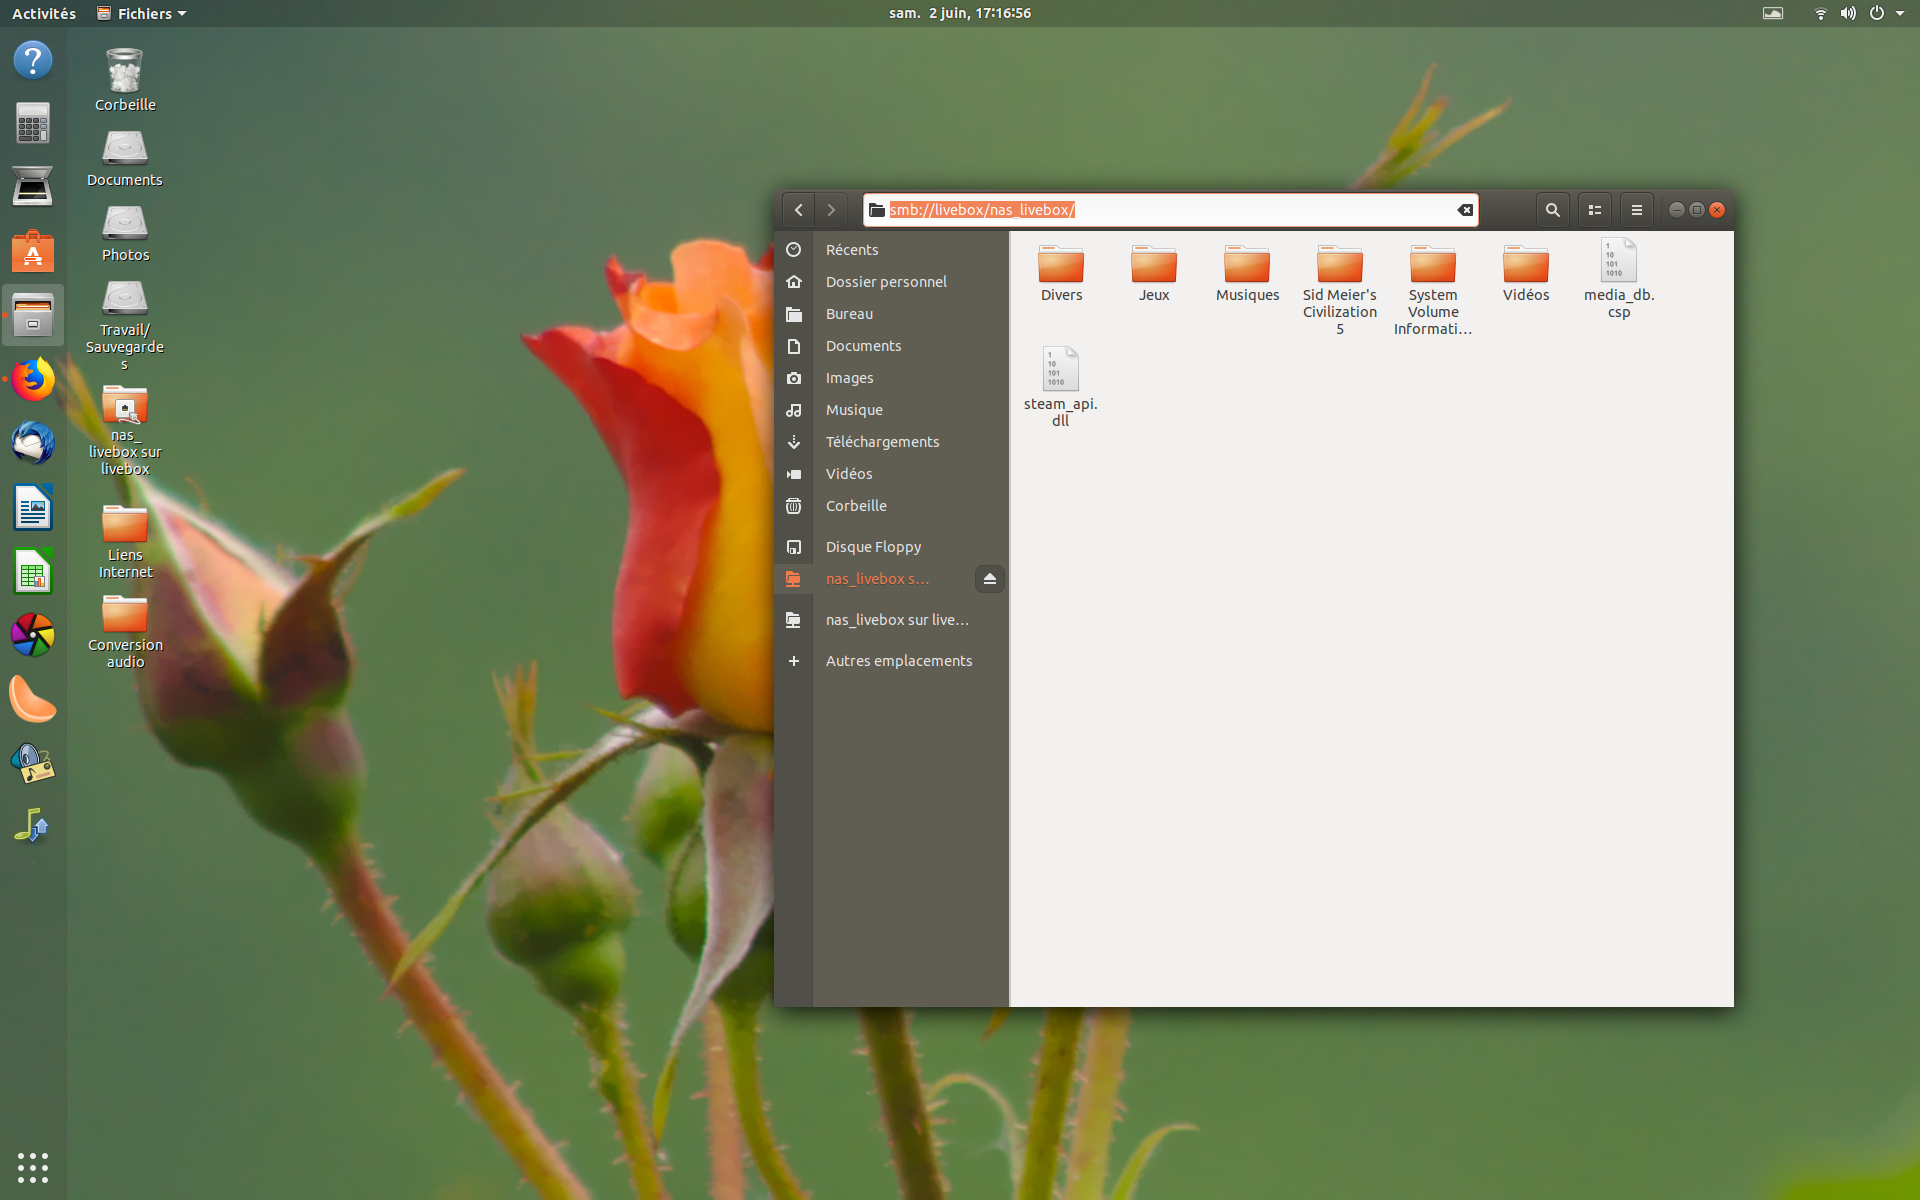Select the Jeux folder
1920x1200 pixels.
click(x=1154, y=272)
